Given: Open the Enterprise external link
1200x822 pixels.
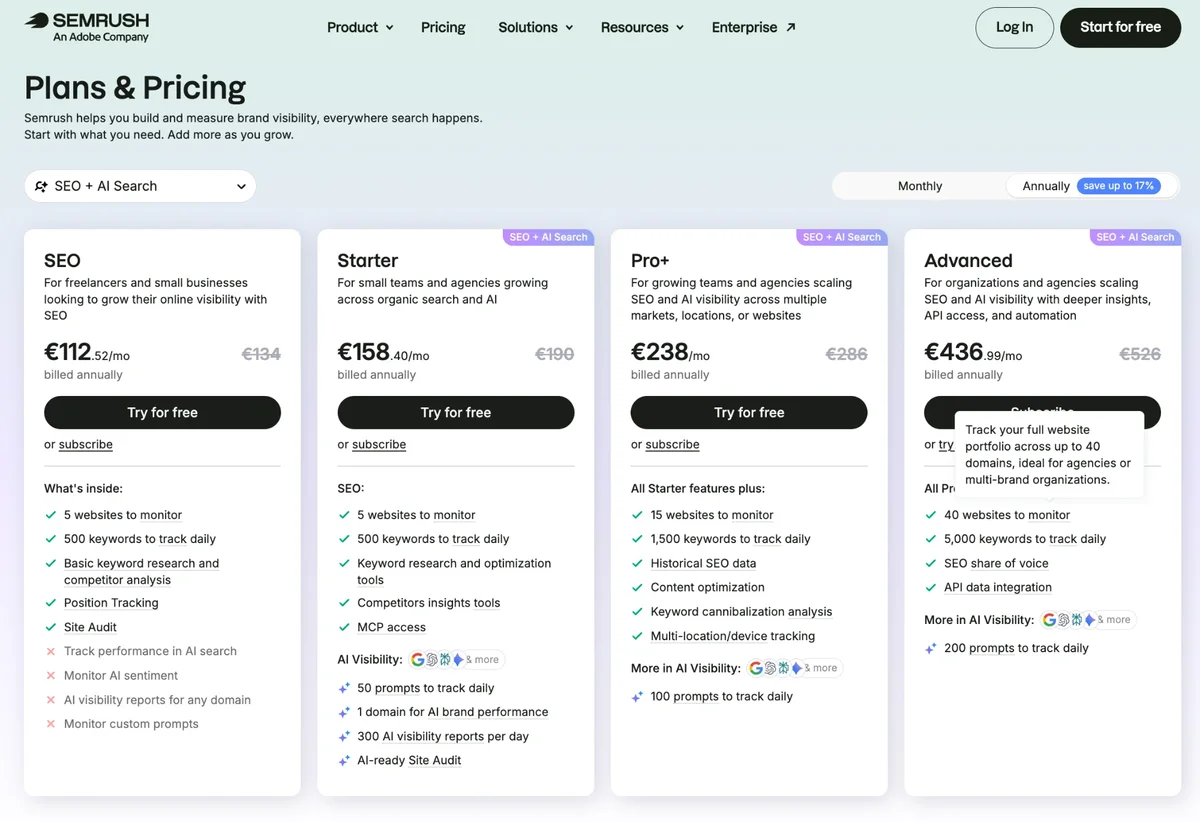Looking at the screenshot, I should (754, 27).
